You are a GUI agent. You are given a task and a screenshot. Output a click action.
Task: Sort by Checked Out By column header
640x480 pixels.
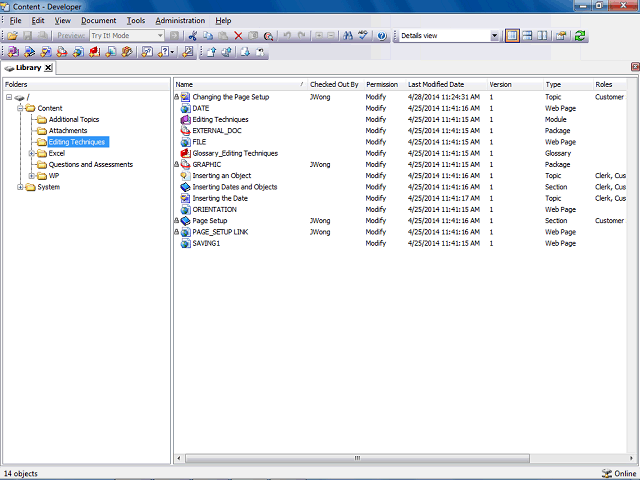(x=335, y=84)
